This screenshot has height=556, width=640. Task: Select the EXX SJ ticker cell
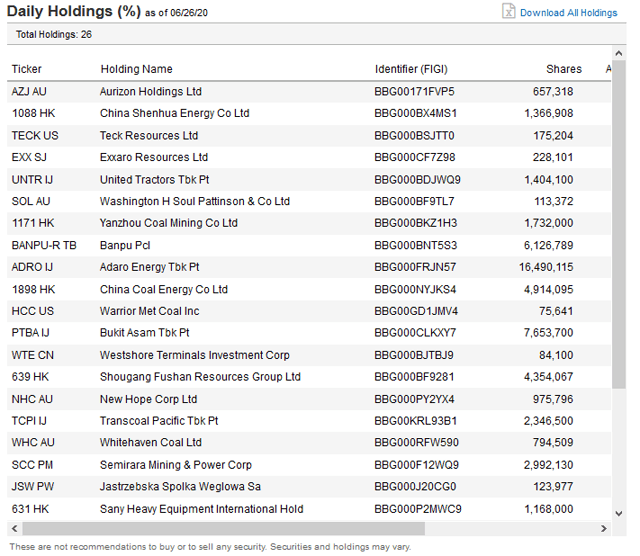(29, 157)
